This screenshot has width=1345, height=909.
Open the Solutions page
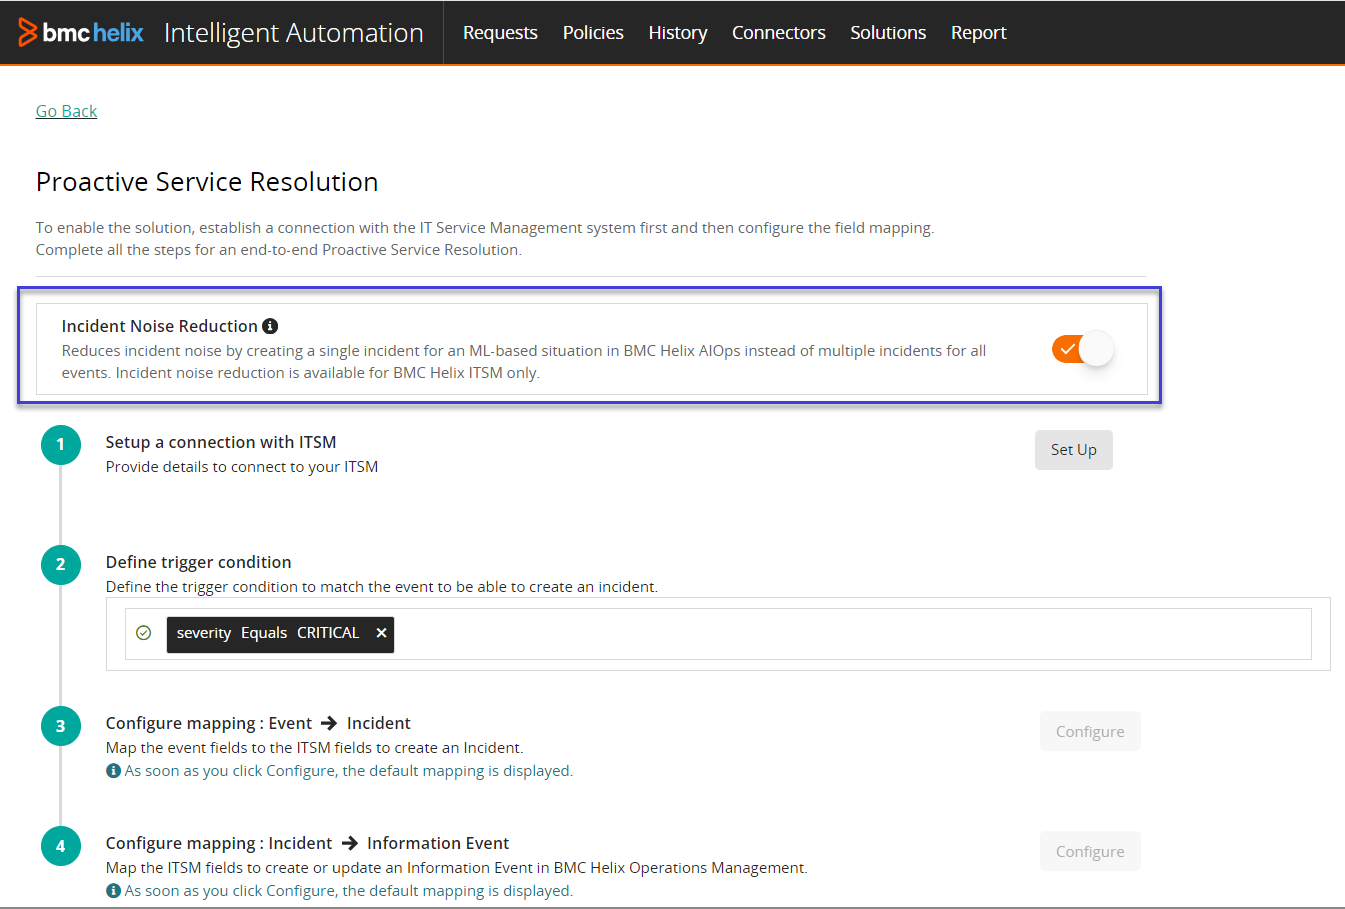coord(888,33)
